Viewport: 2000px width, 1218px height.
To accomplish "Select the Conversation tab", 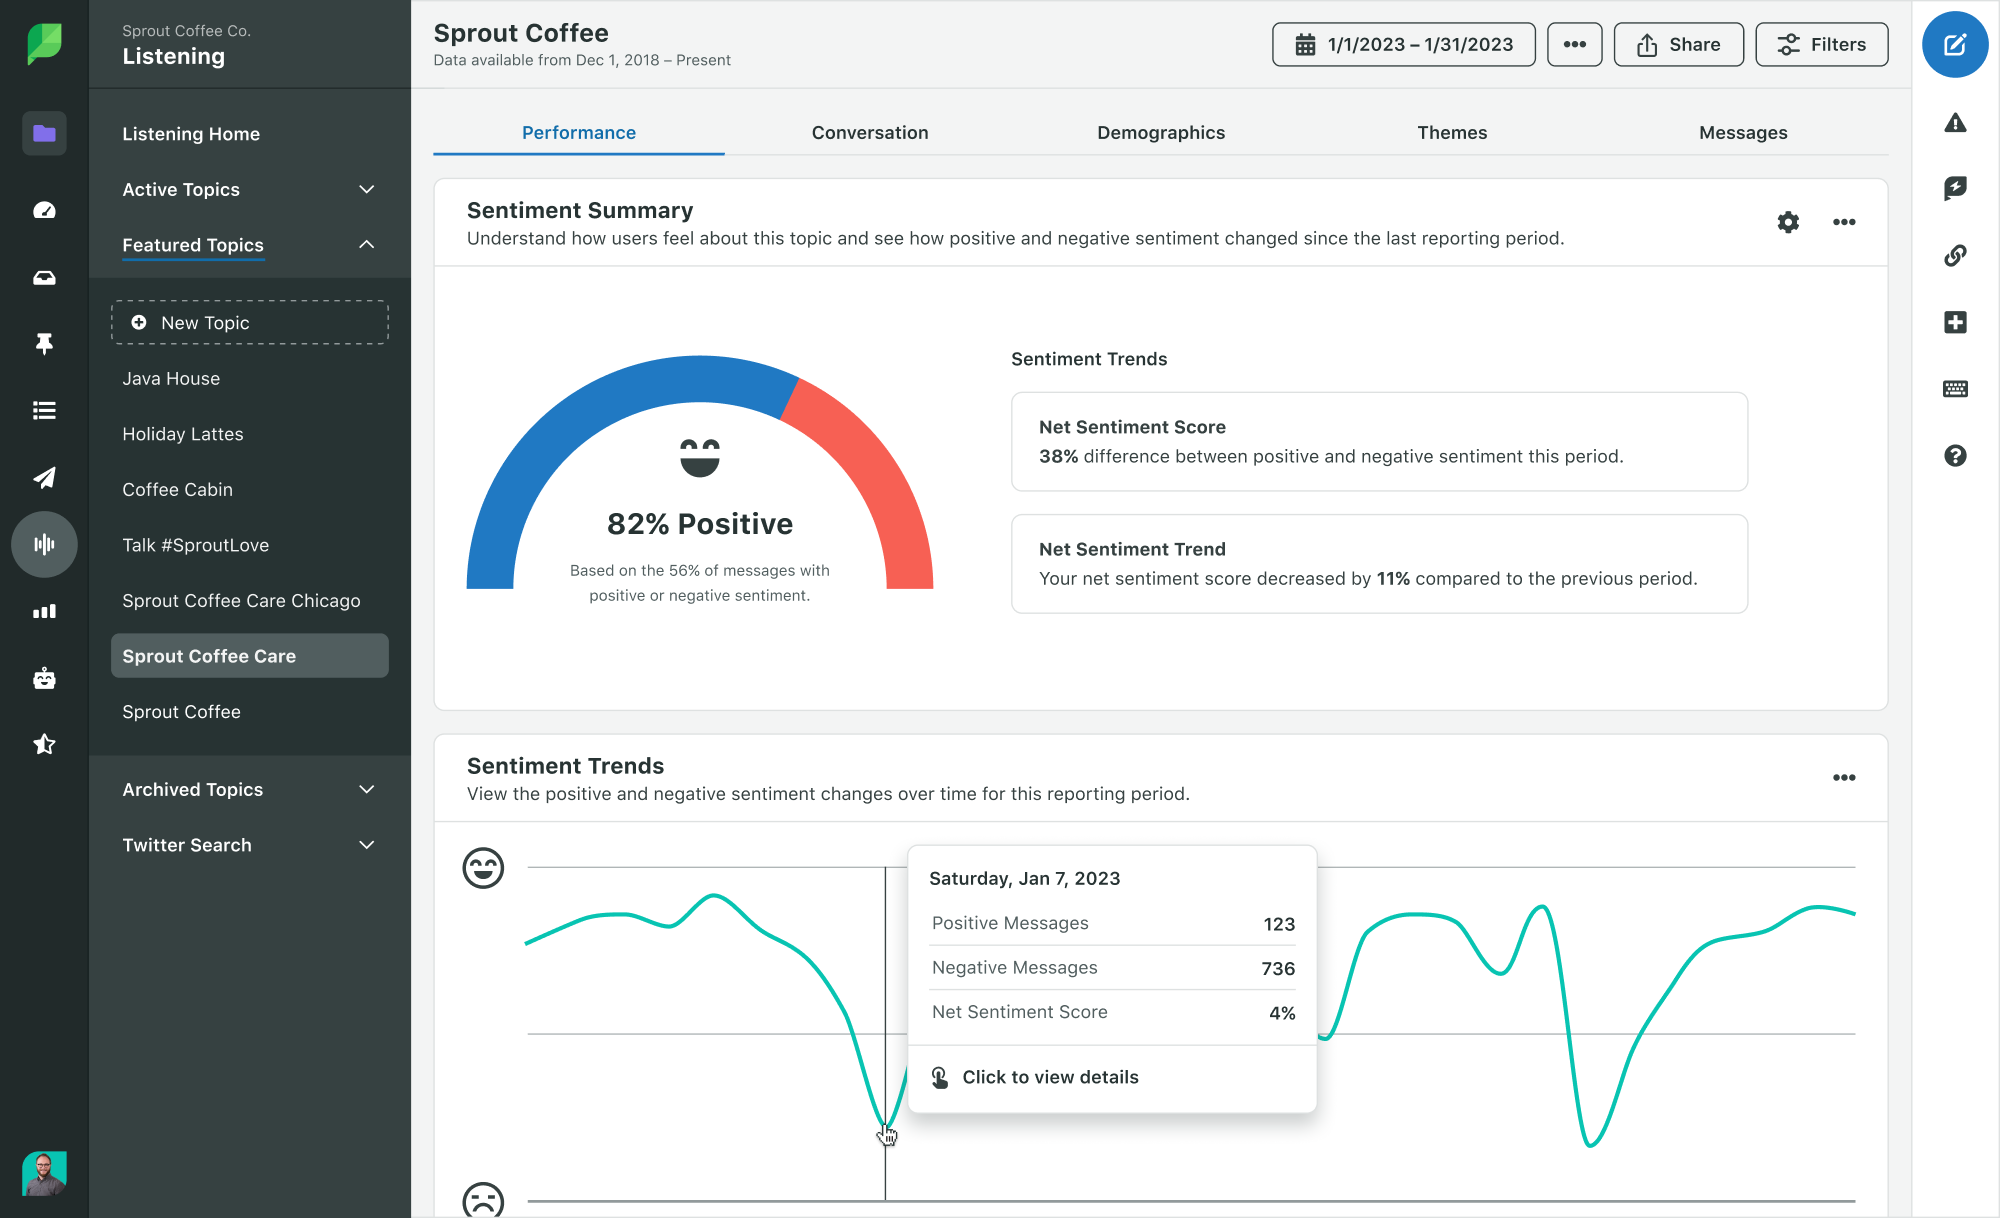I will 869,131.
